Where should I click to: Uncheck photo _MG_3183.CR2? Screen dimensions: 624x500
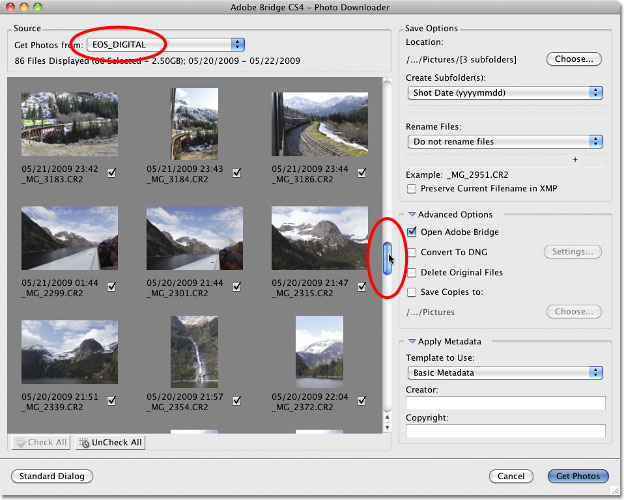(112, 173)
